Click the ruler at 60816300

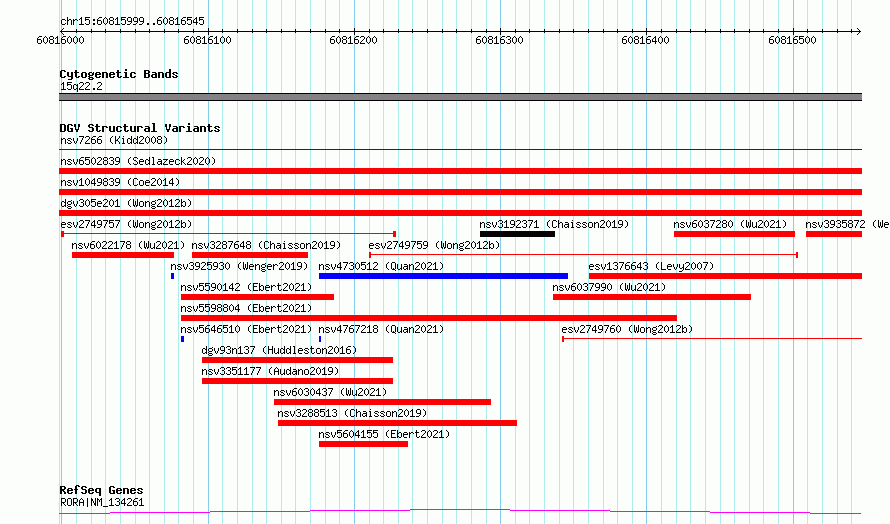pos(499,40)
